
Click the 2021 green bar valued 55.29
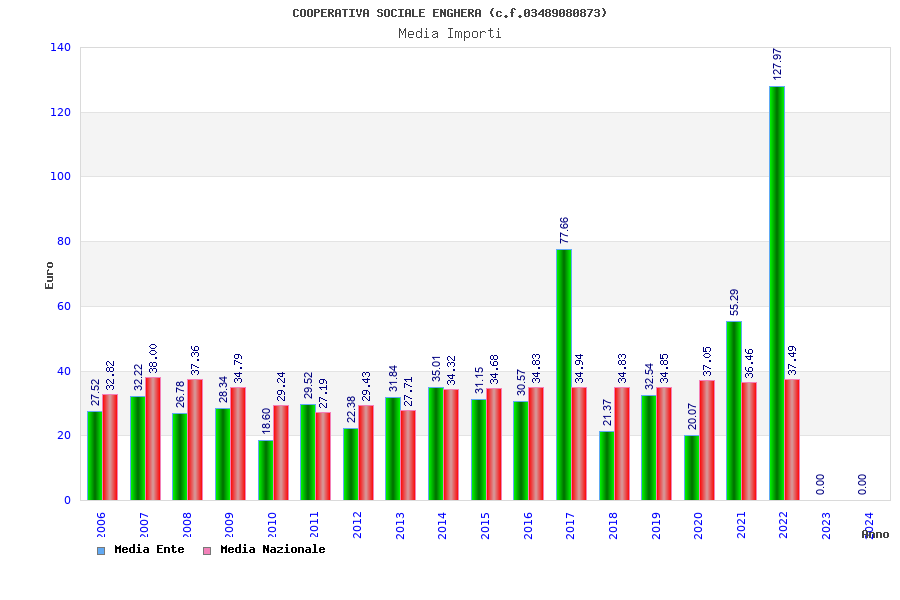click(734, 411)
